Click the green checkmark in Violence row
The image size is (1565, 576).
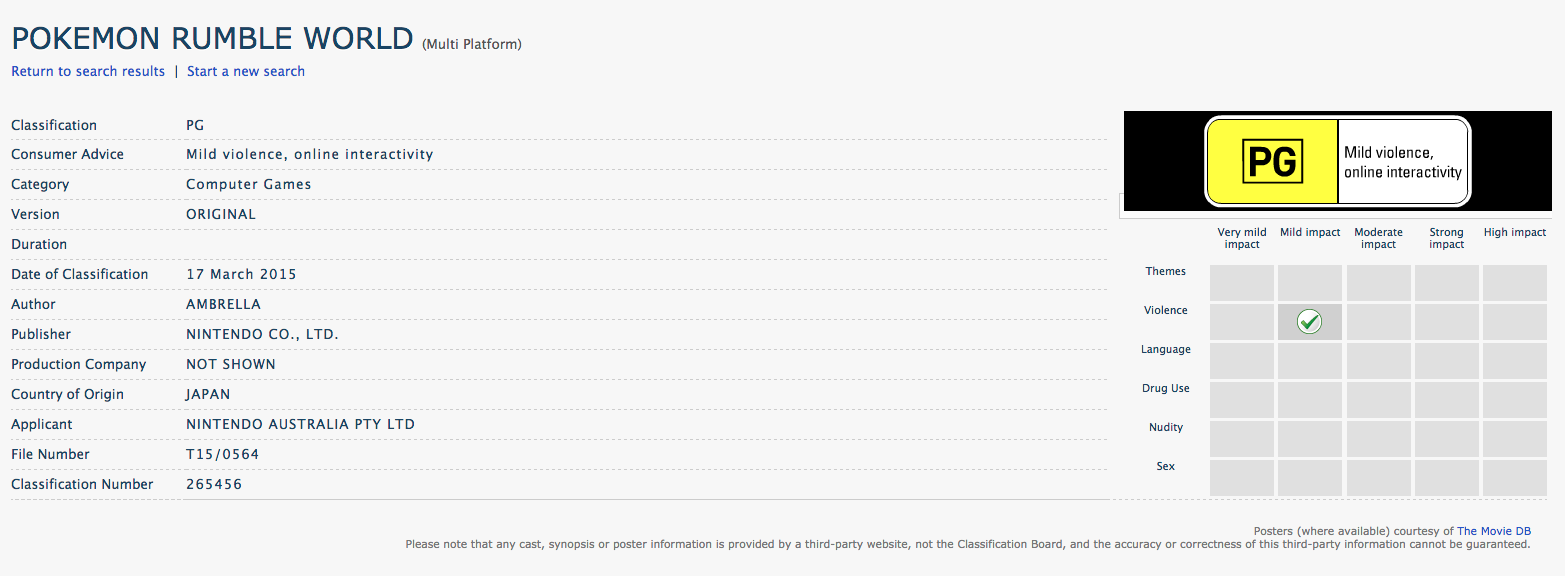[x=1309, y=321]
